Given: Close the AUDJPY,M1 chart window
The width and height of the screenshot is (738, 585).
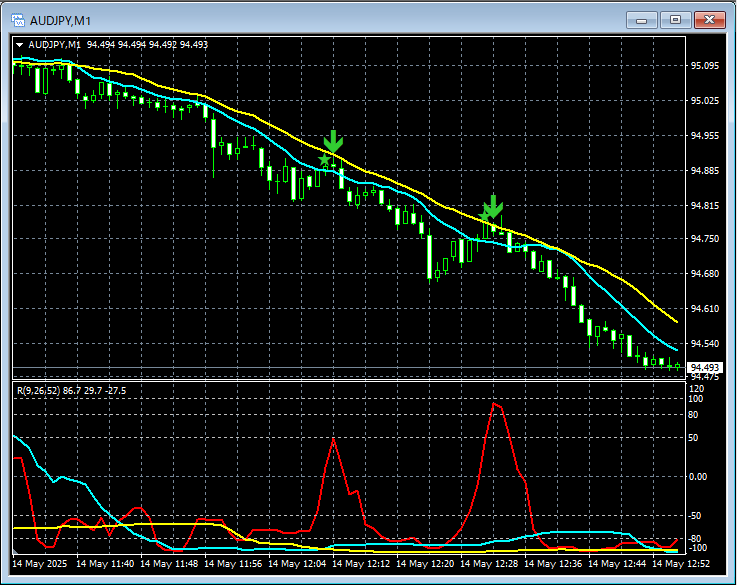Looking at the screenshot, I should [x=709, y=20].
